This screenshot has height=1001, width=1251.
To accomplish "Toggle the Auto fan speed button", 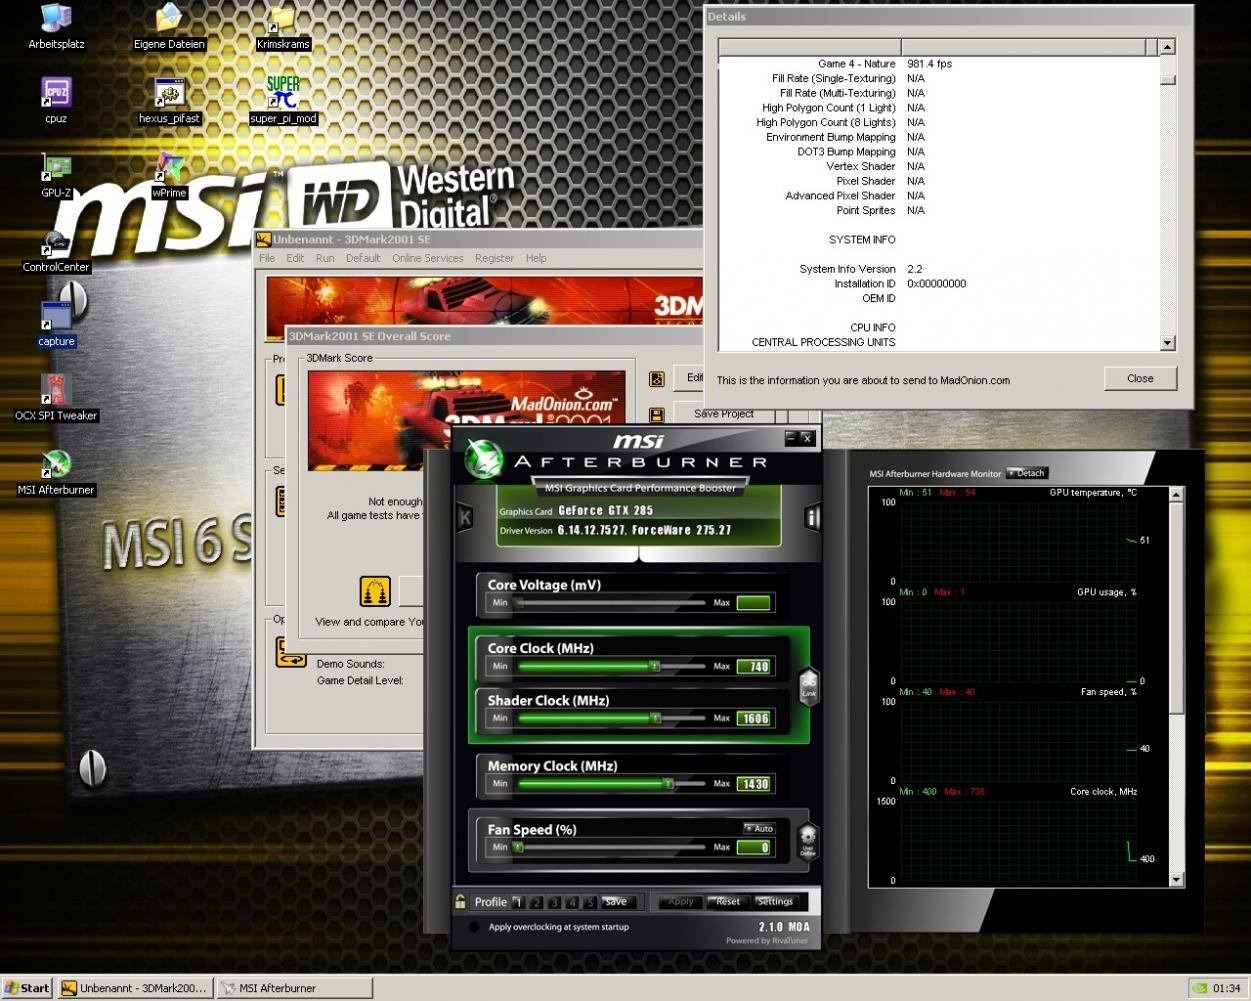I will [x=759, y=828].
